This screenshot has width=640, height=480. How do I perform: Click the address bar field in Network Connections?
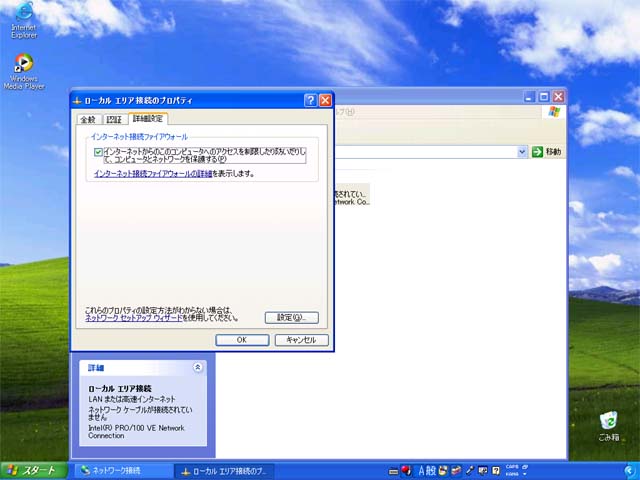click(x=424, y=152)
